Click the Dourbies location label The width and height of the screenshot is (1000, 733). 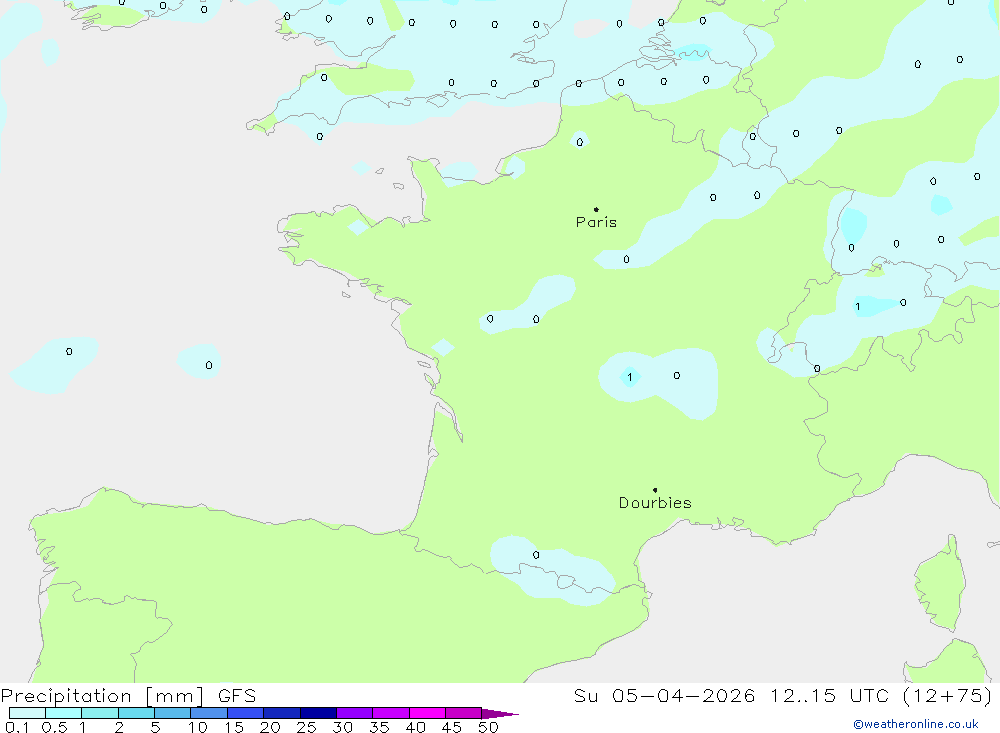655,503
